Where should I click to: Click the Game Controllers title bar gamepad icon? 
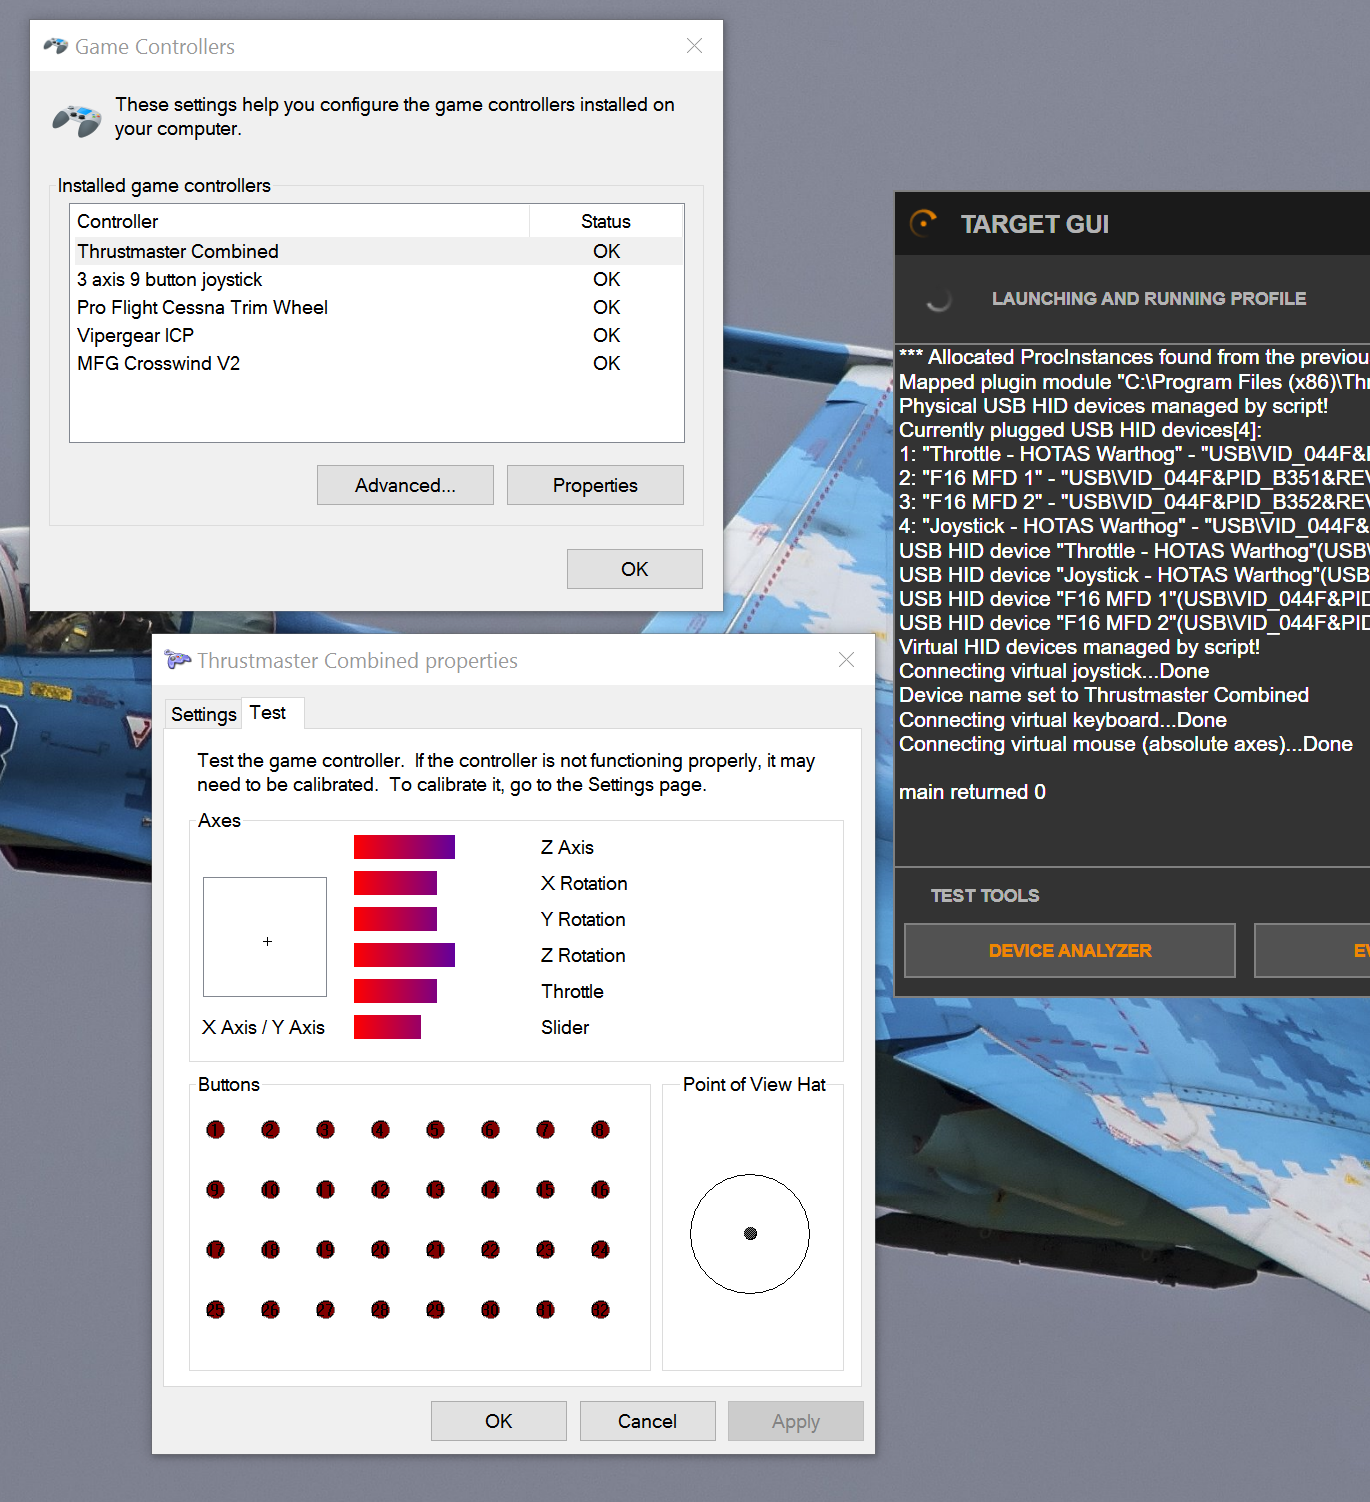(55, 46)
